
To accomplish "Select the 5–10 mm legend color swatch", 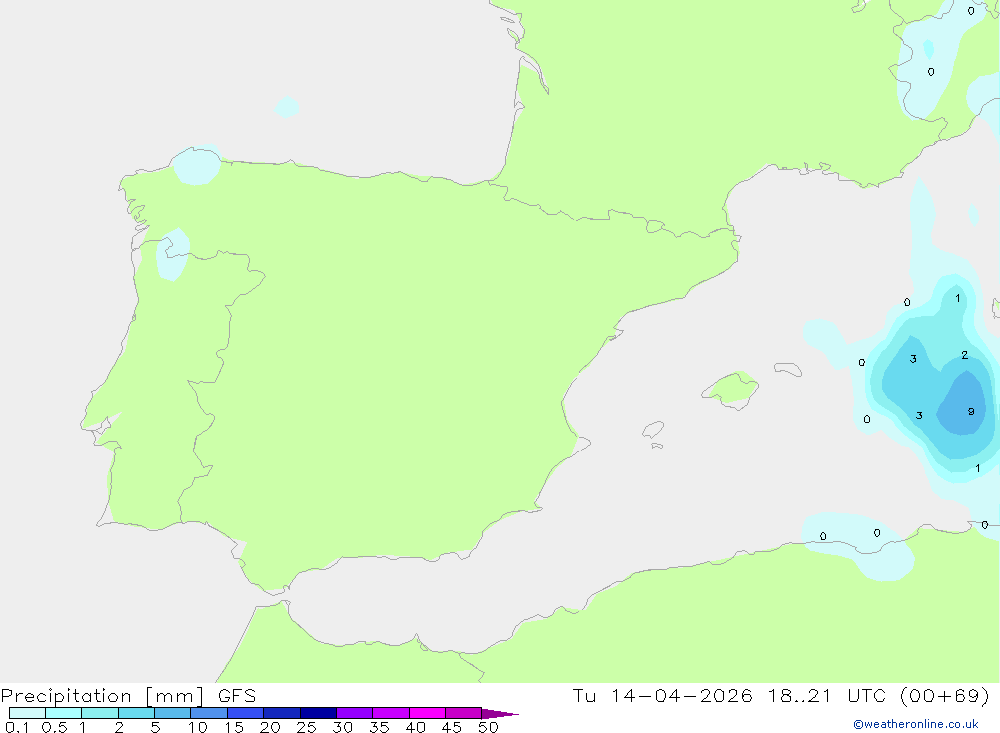I will [172, 713].
